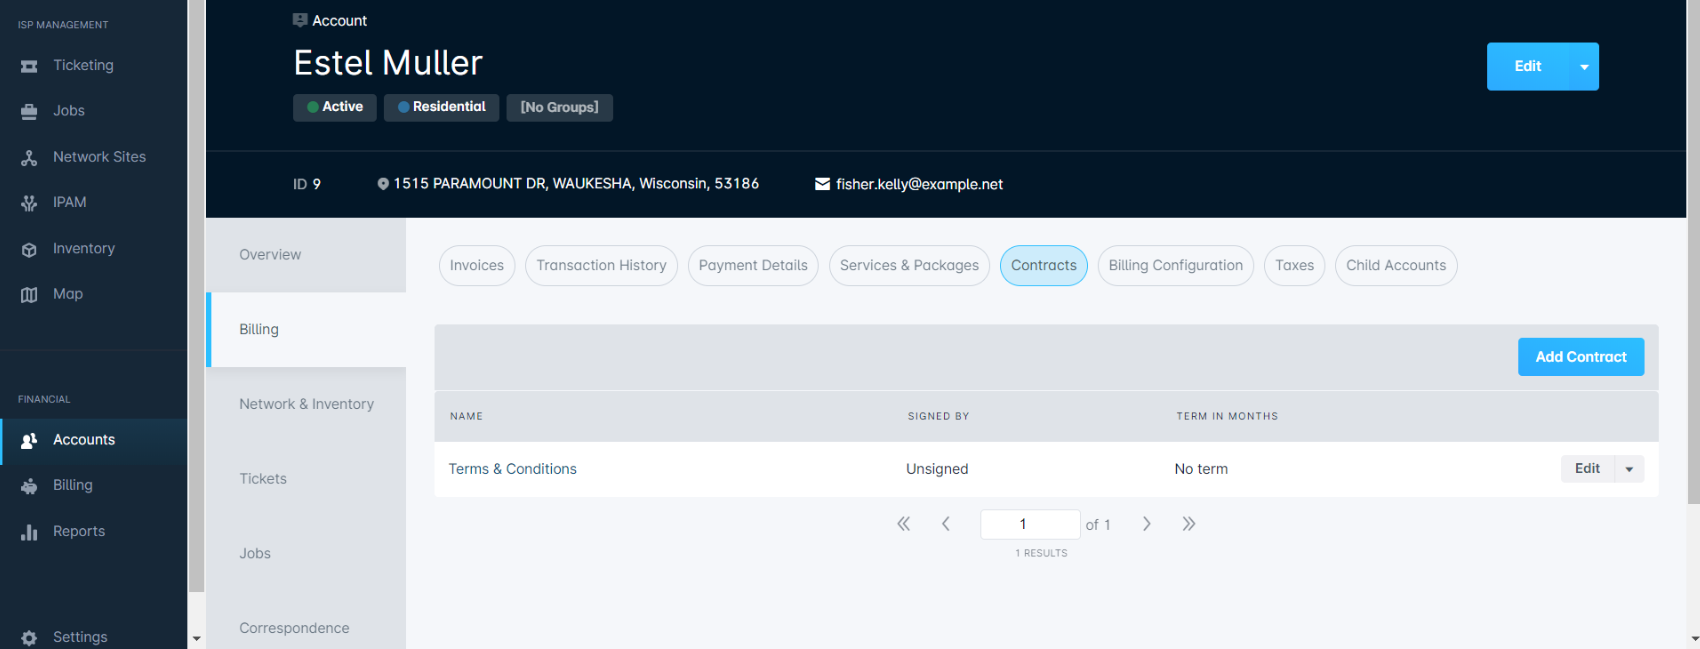The image size is (1700, 649).
Task: Click the Reports chart icon
Action: [x=29, y=532]
